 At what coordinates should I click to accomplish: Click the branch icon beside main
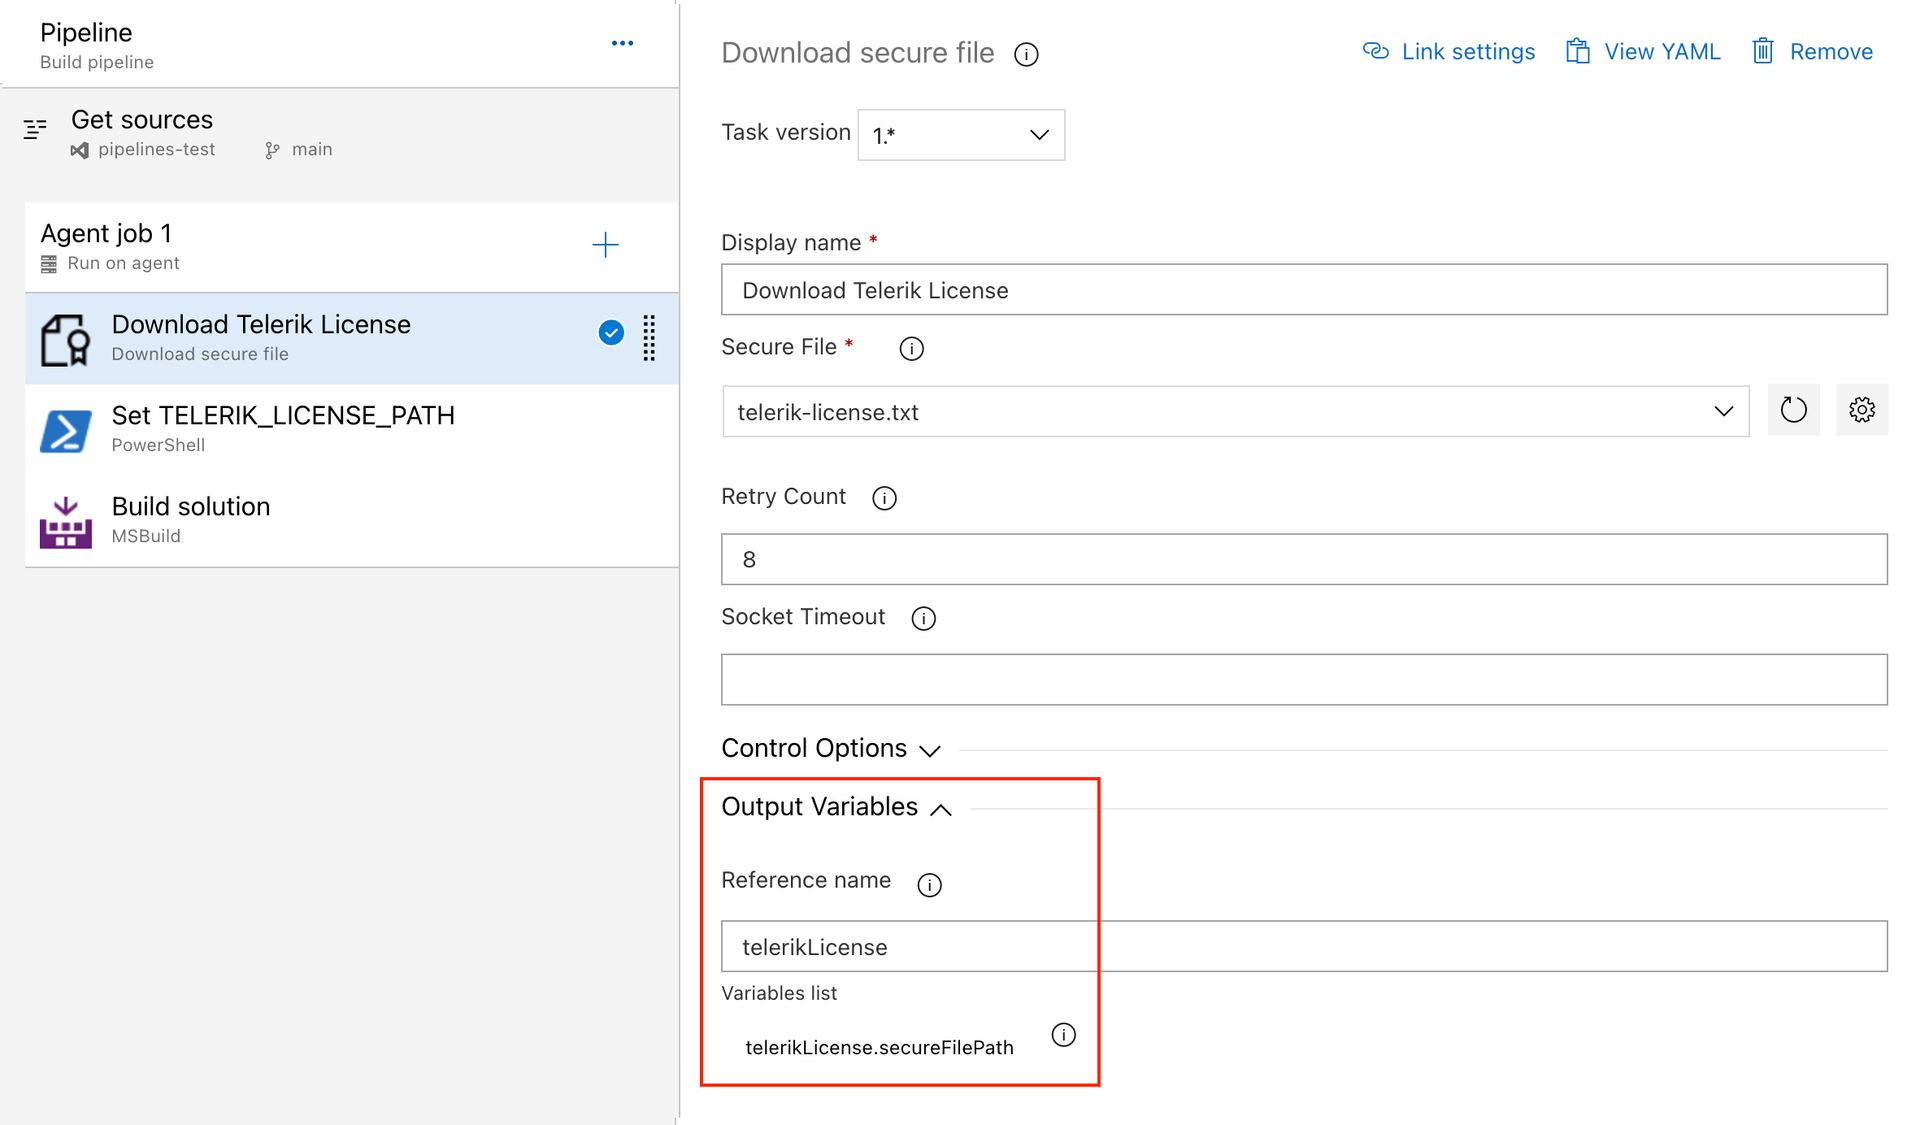(270, 149)
